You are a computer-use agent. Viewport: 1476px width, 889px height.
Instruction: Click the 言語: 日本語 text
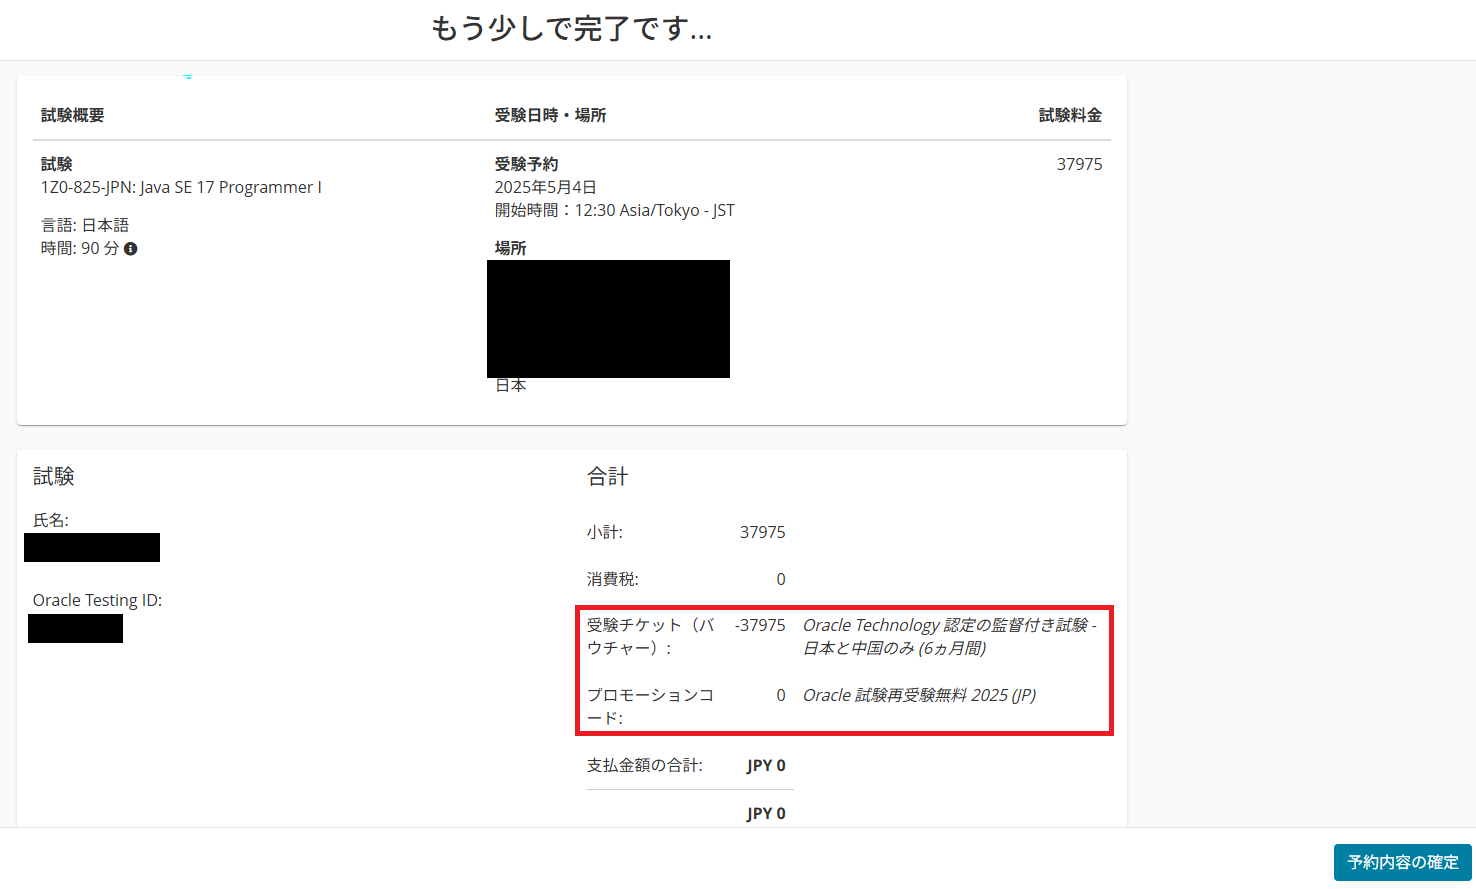(85, 225)
